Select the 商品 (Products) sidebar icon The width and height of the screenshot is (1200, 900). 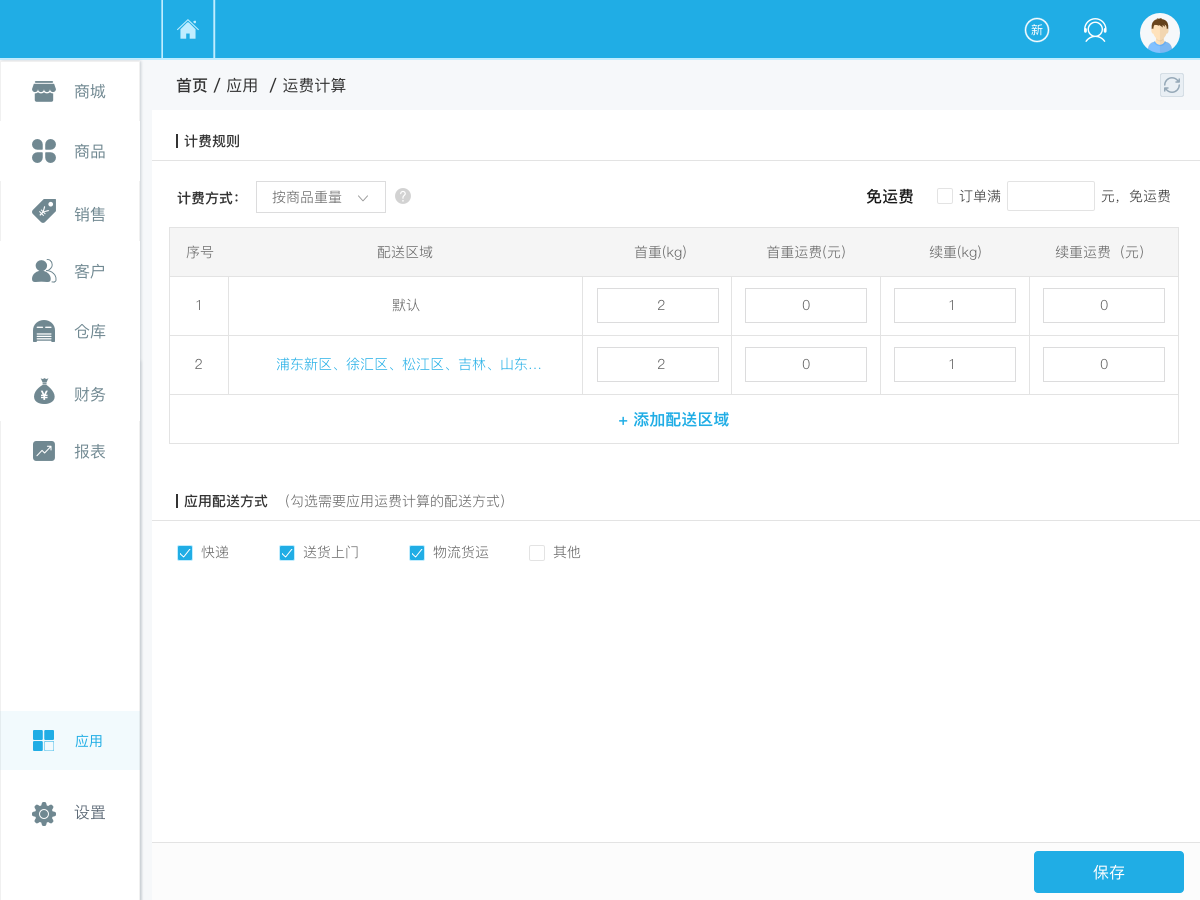(x=70, y=151)
